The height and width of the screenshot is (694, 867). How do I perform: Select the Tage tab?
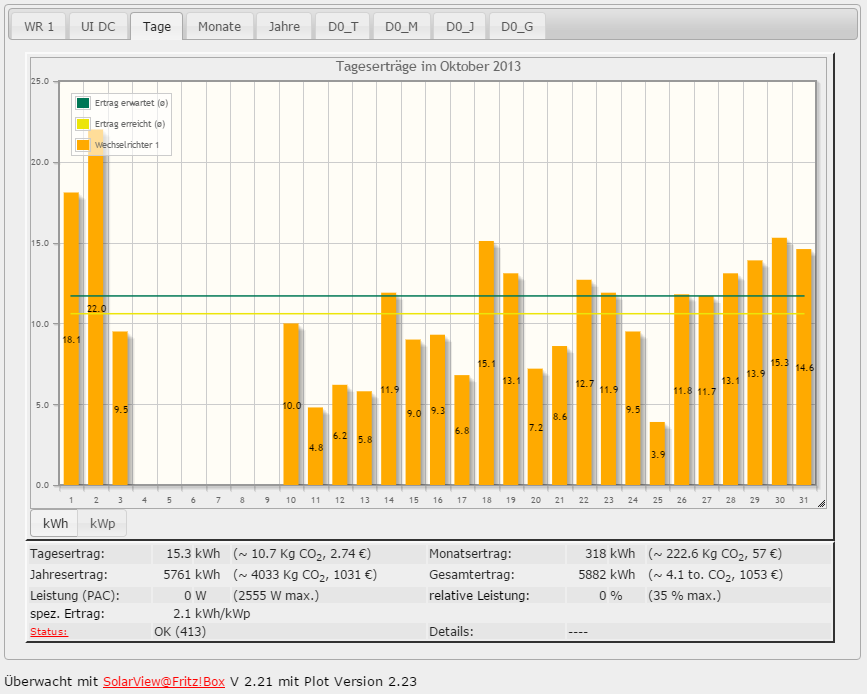(156, 27)
